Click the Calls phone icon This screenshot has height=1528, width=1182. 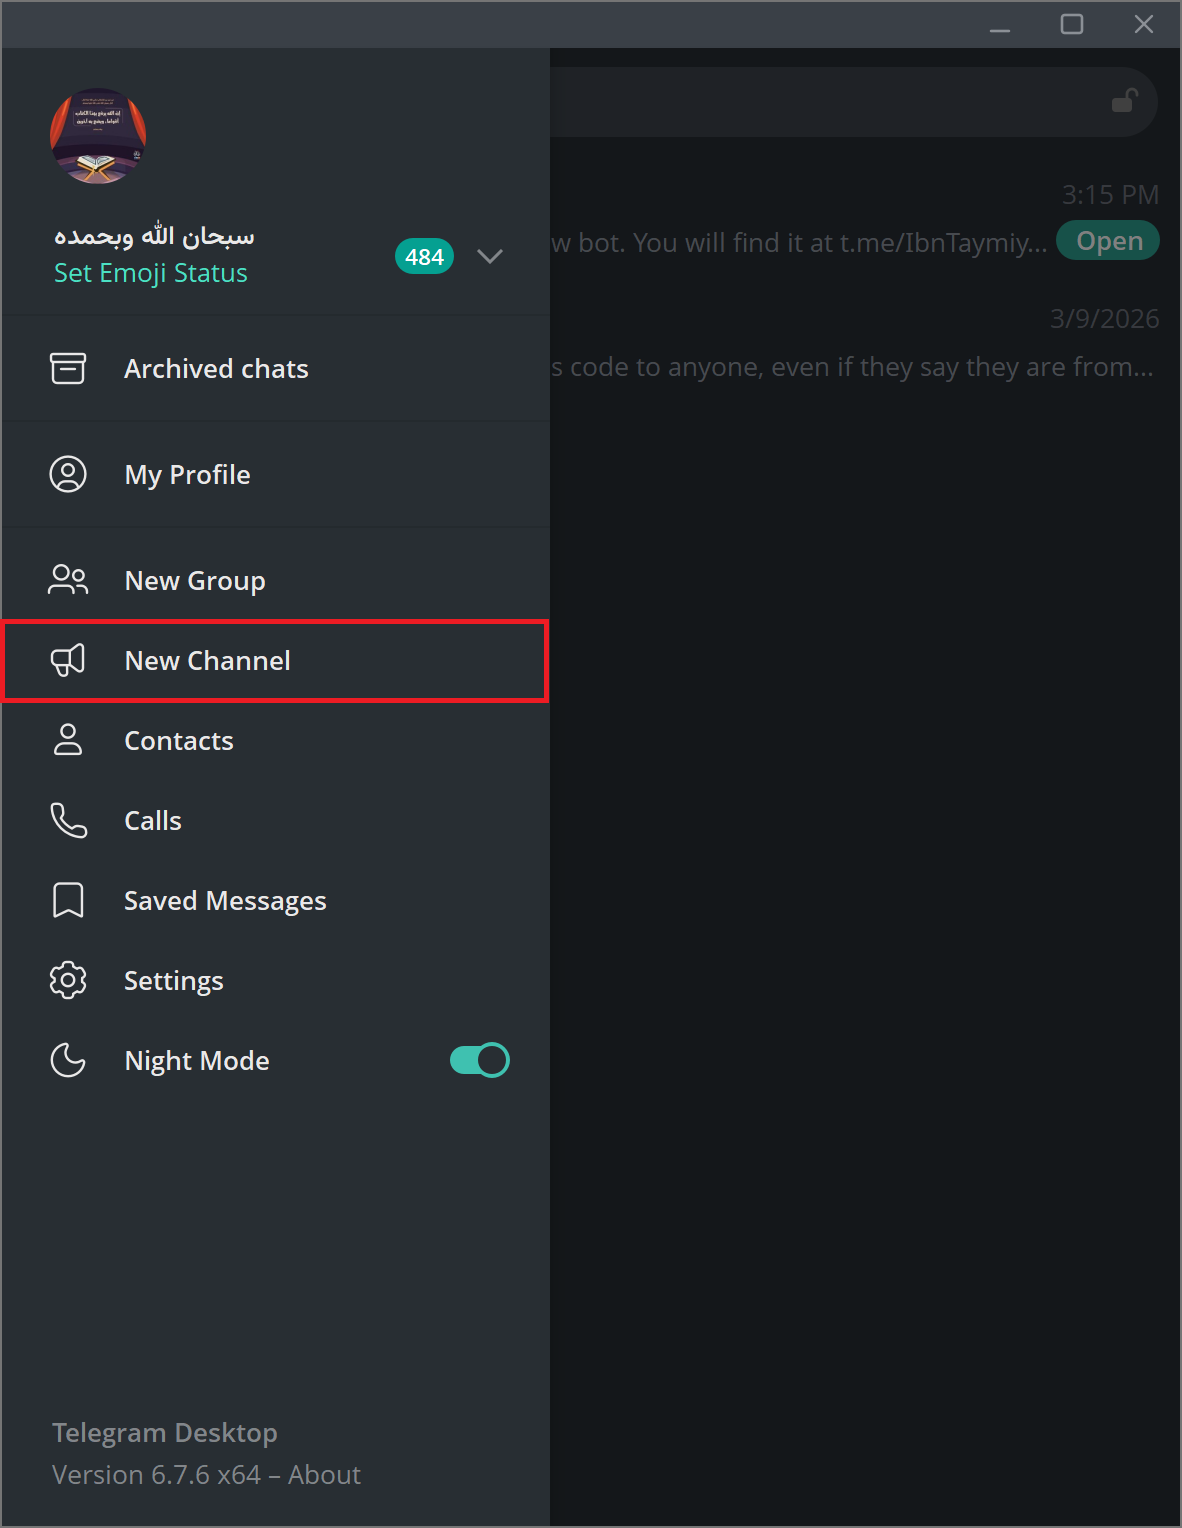coord(68,820)
